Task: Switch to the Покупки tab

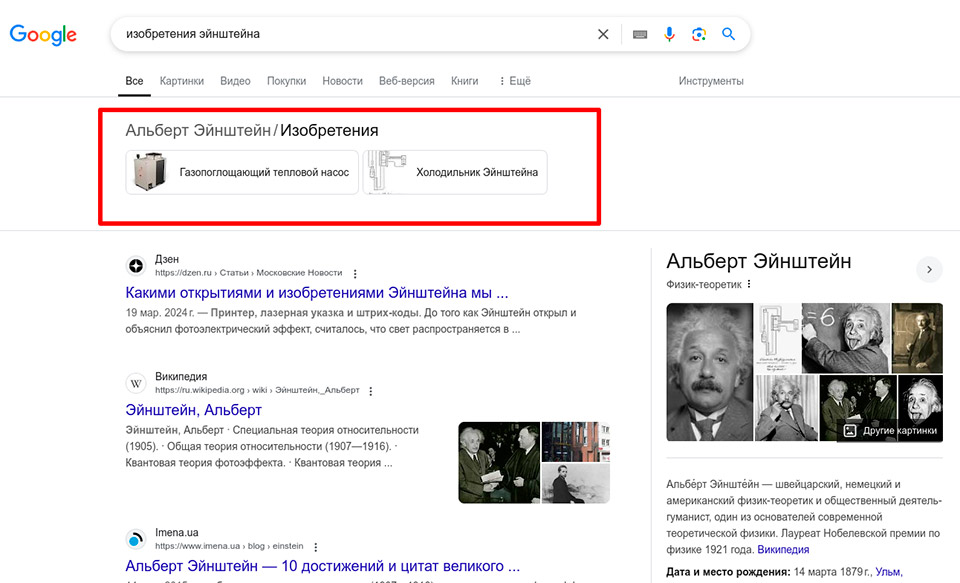Action: click(287, 81)
